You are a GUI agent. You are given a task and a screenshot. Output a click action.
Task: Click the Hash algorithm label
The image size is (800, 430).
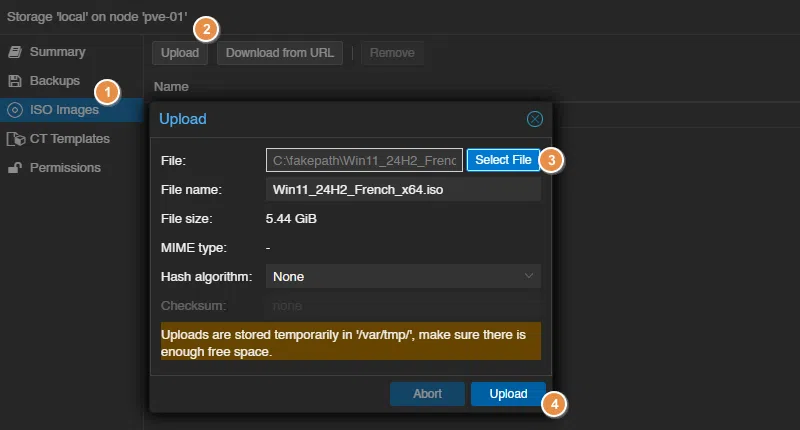[x=206, y=276]
